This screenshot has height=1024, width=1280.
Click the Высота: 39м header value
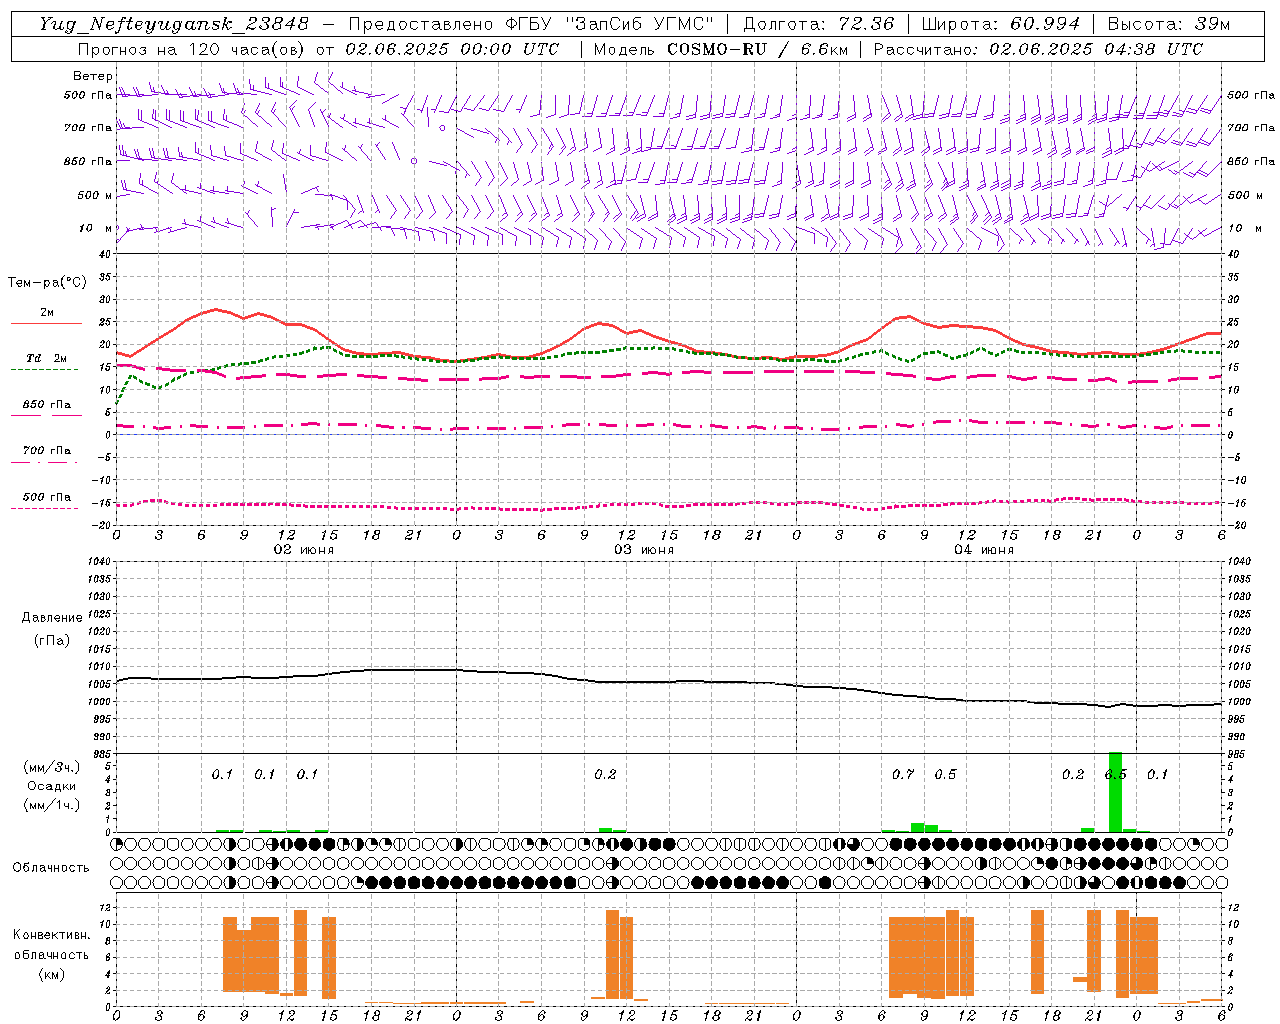coord(1168,24)
